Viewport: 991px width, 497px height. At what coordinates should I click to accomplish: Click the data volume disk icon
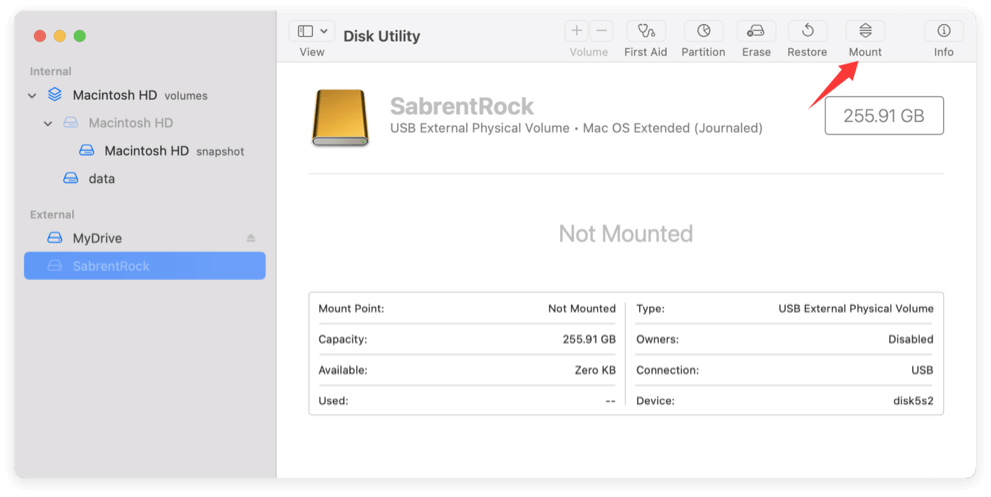pyautogui.click(x=71, y=178)
